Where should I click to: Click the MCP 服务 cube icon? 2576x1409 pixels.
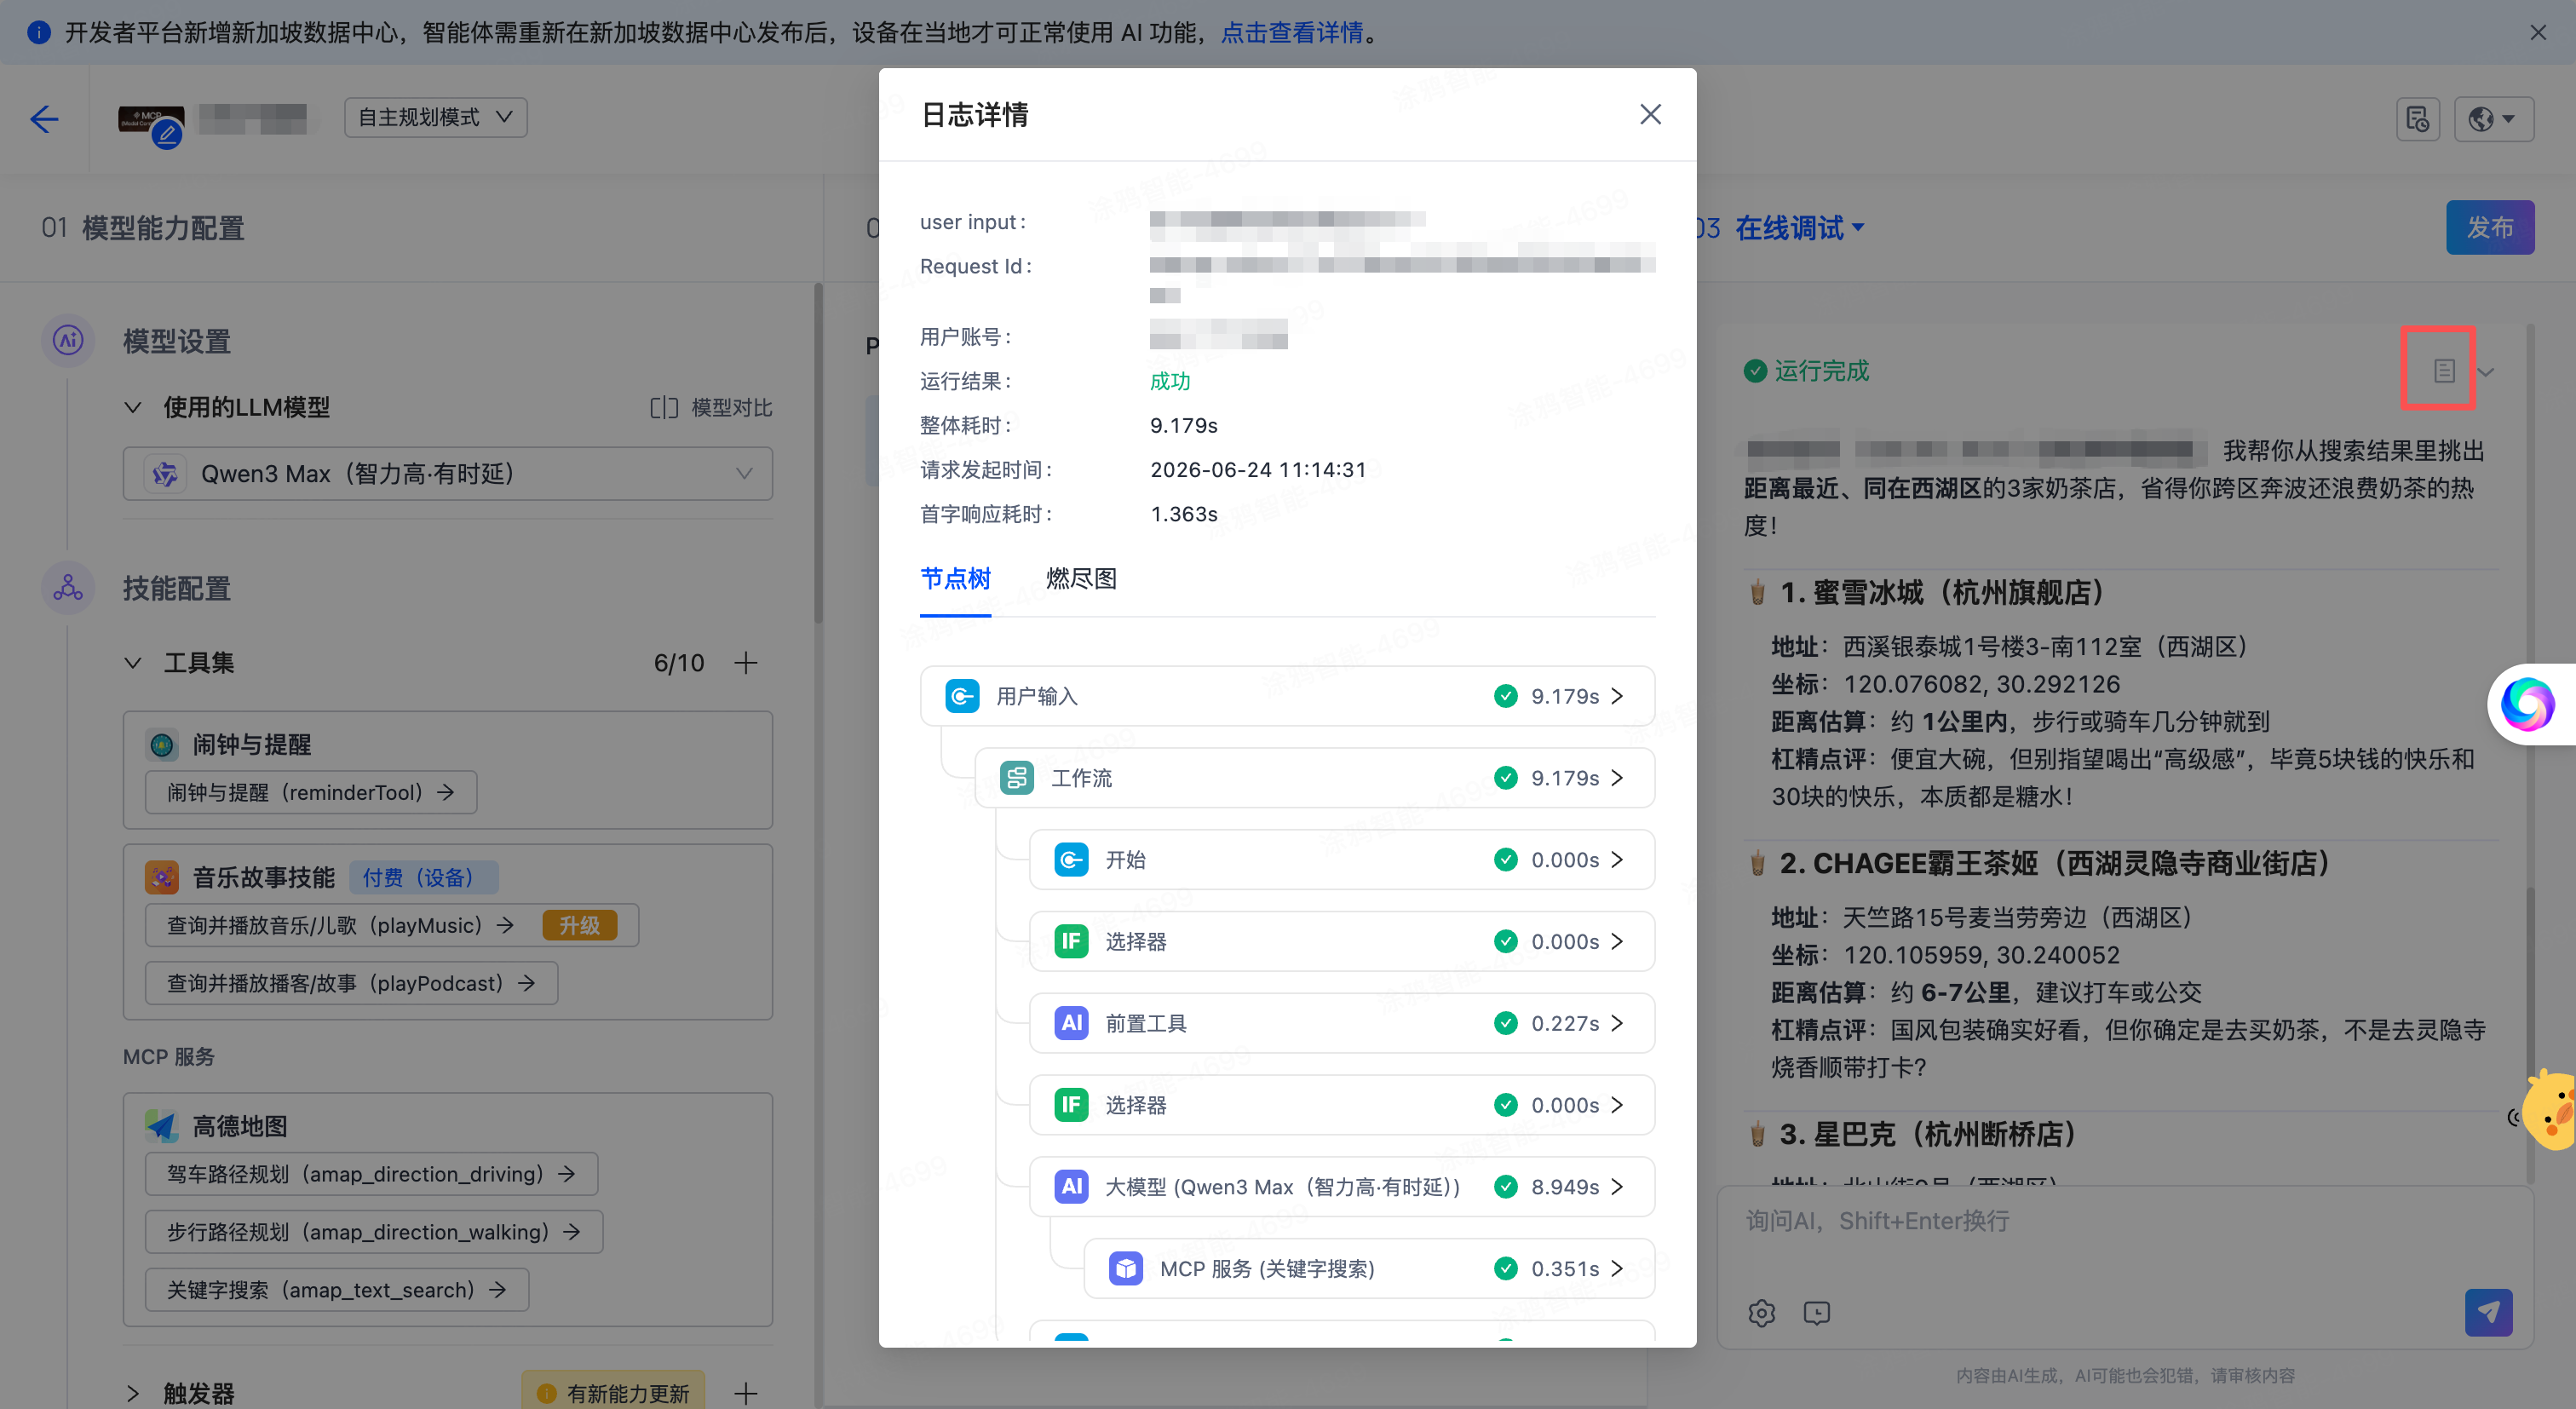point(1126,1269)
